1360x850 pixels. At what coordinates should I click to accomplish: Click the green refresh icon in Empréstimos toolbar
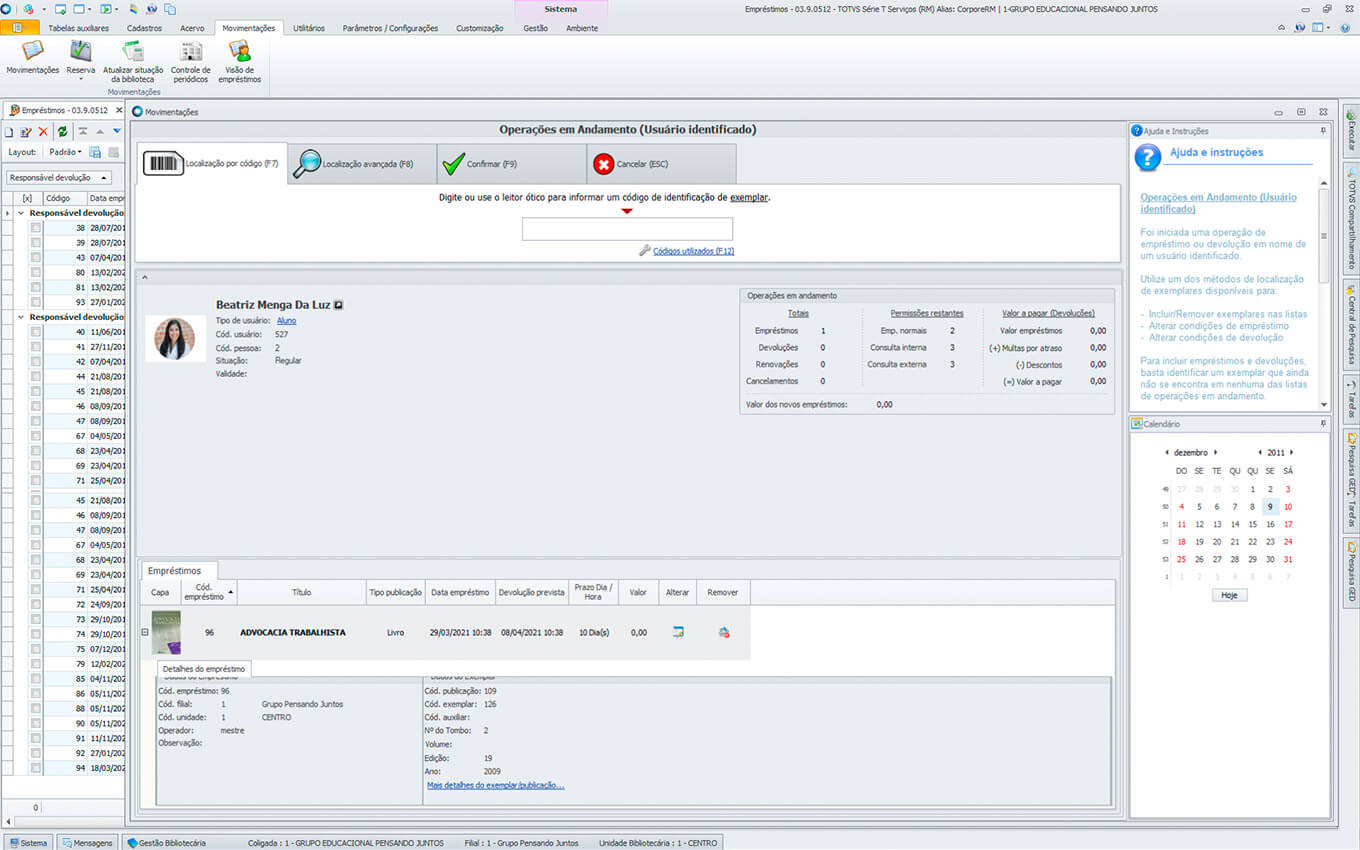(62, 132)
